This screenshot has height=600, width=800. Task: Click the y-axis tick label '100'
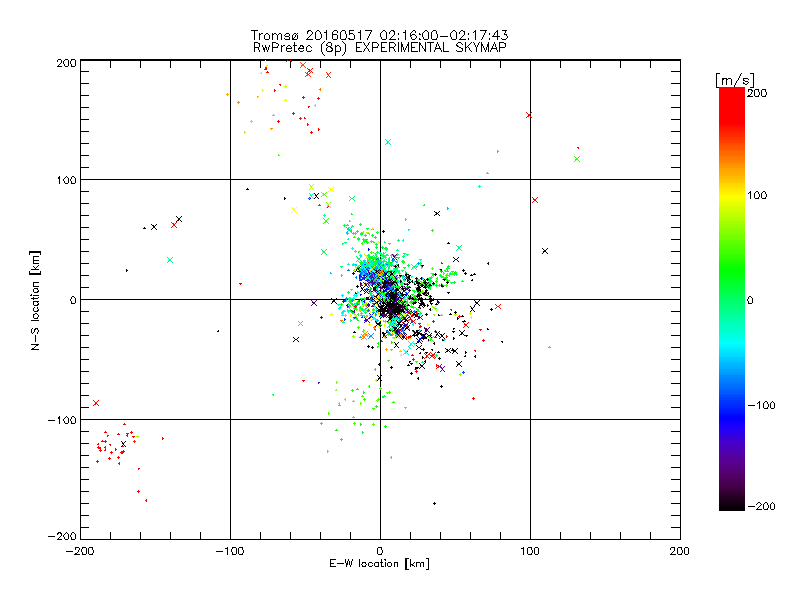[67, 180]
